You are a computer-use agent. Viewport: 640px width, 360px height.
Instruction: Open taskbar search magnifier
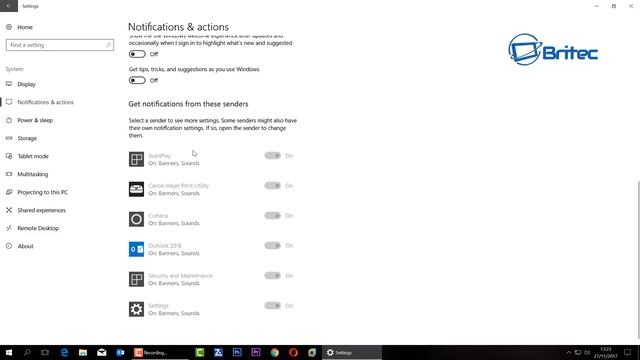click(27, 352)
